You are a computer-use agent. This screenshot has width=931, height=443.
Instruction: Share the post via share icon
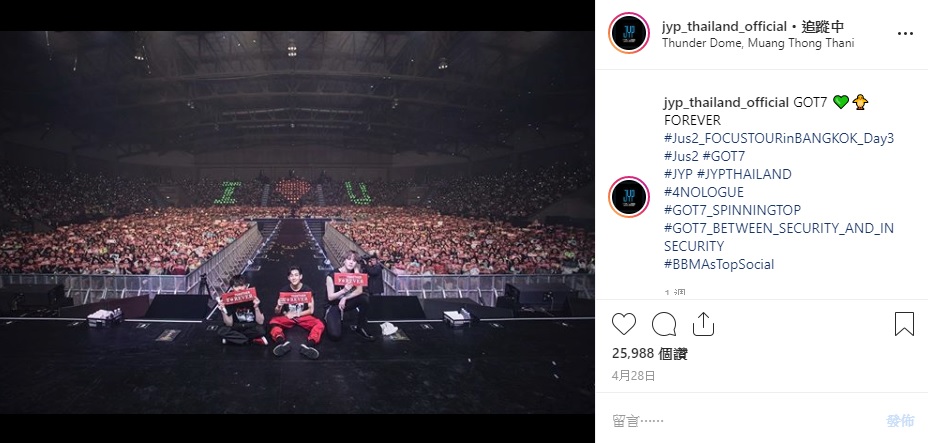(703, 324)
